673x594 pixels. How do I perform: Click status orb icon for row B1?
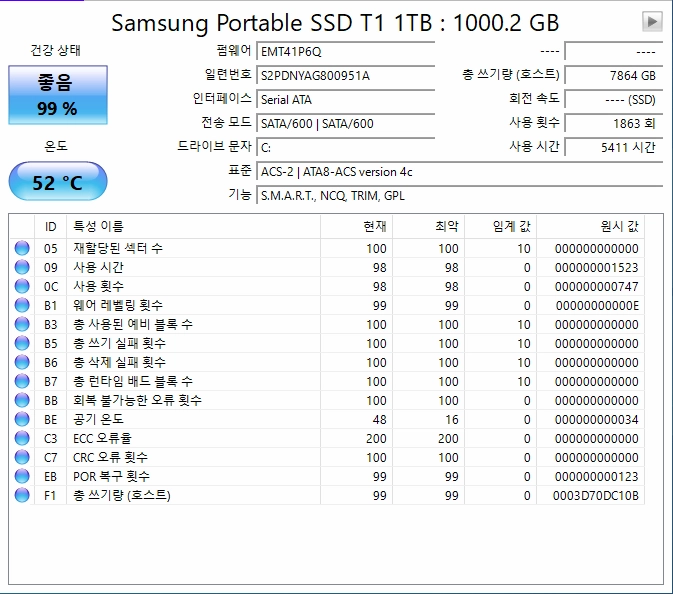coord(22,305)
